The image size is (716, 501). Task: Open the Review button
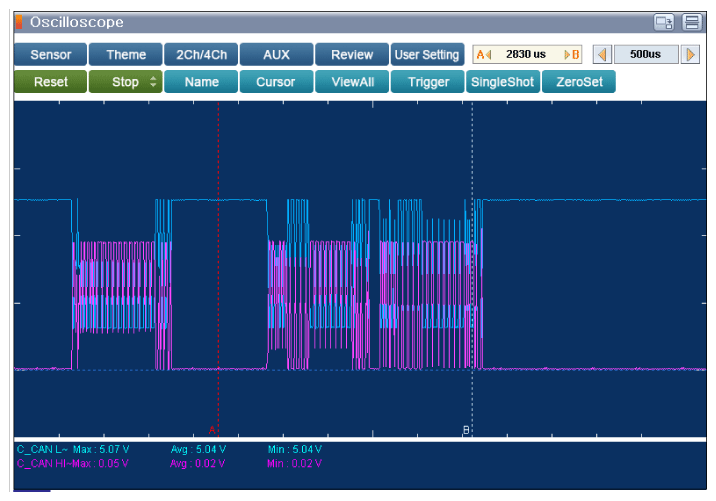coord(352,55)
